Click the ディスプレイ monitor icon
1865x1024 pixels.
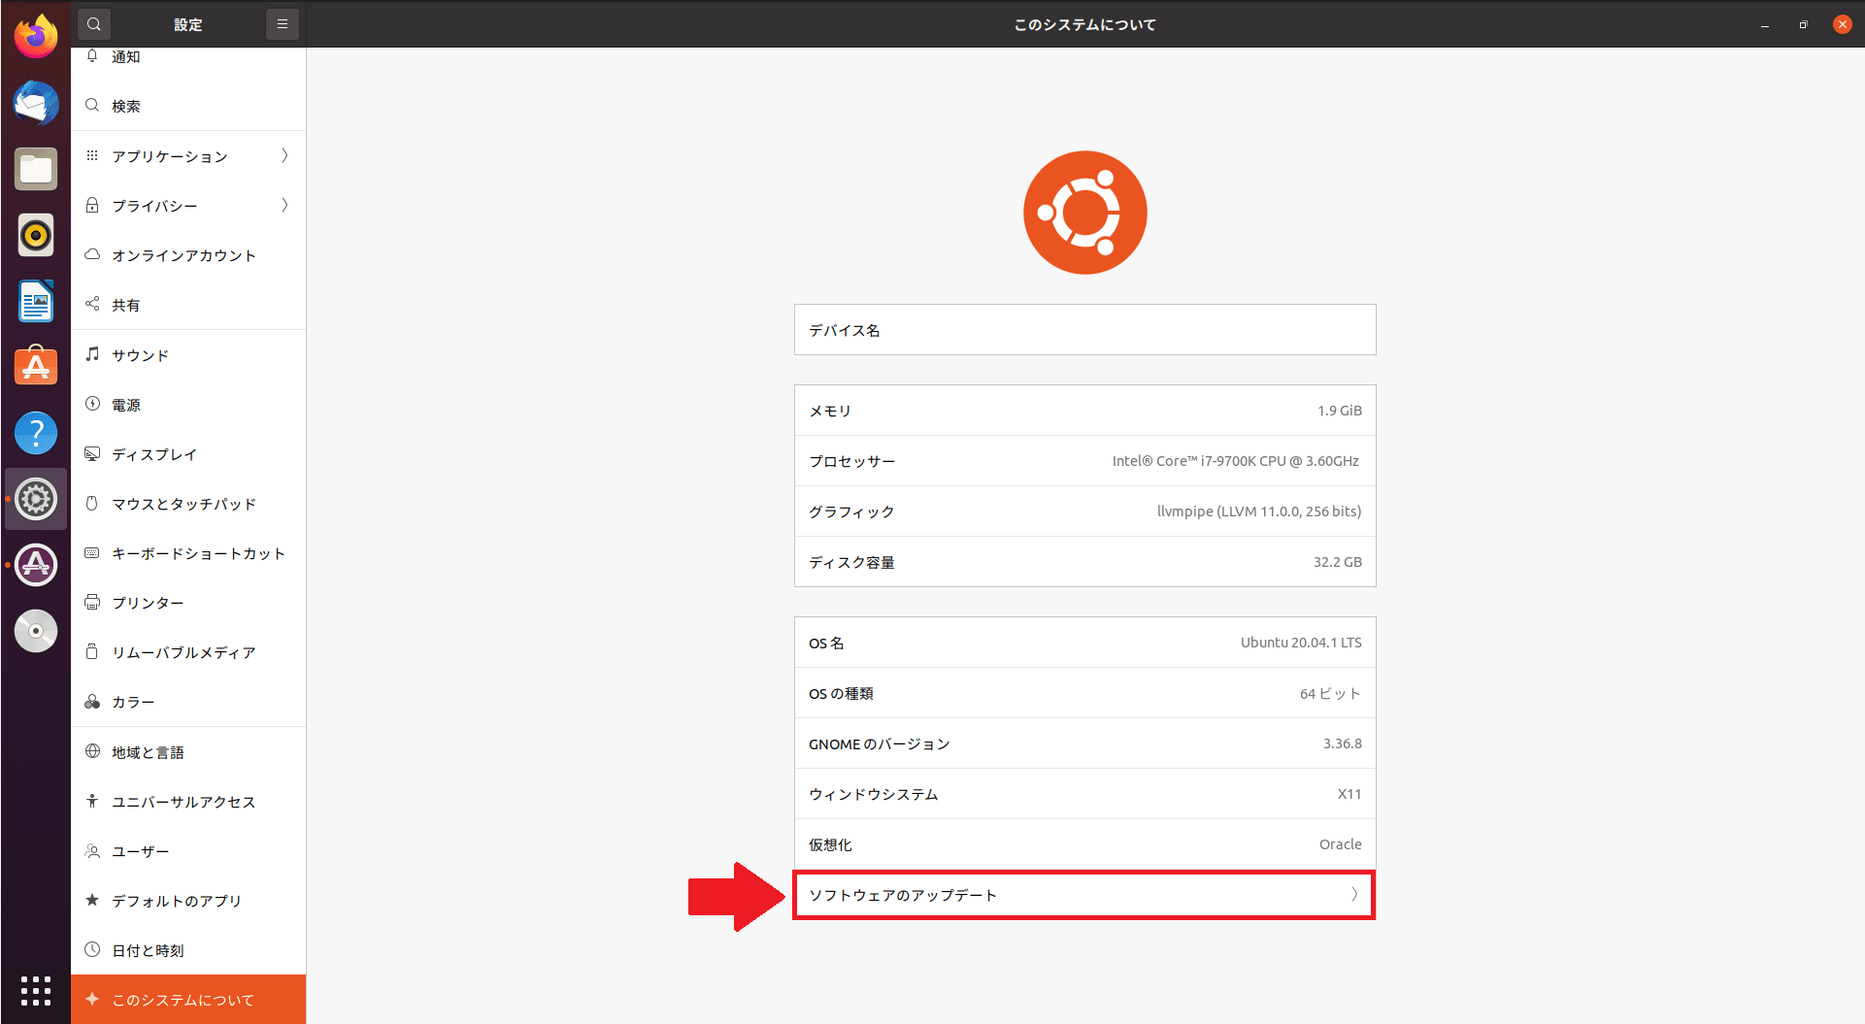[92, 453]
